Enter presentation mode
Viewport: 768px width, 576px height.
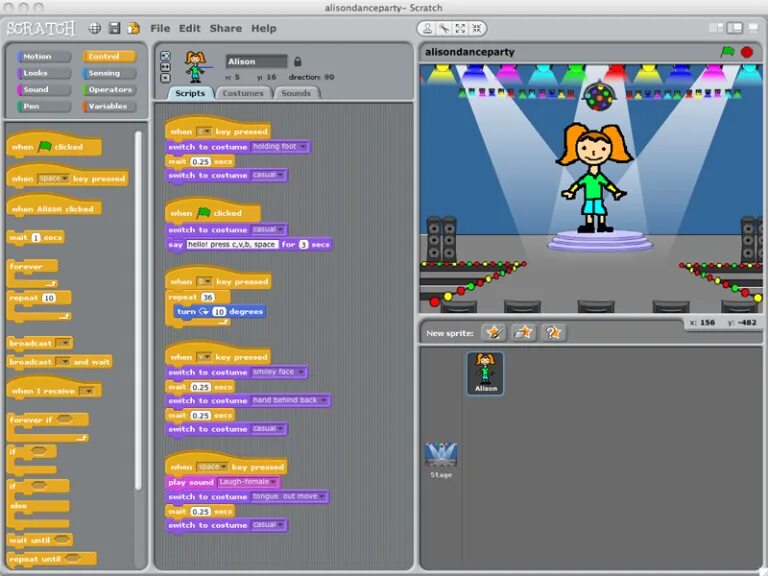753,28
